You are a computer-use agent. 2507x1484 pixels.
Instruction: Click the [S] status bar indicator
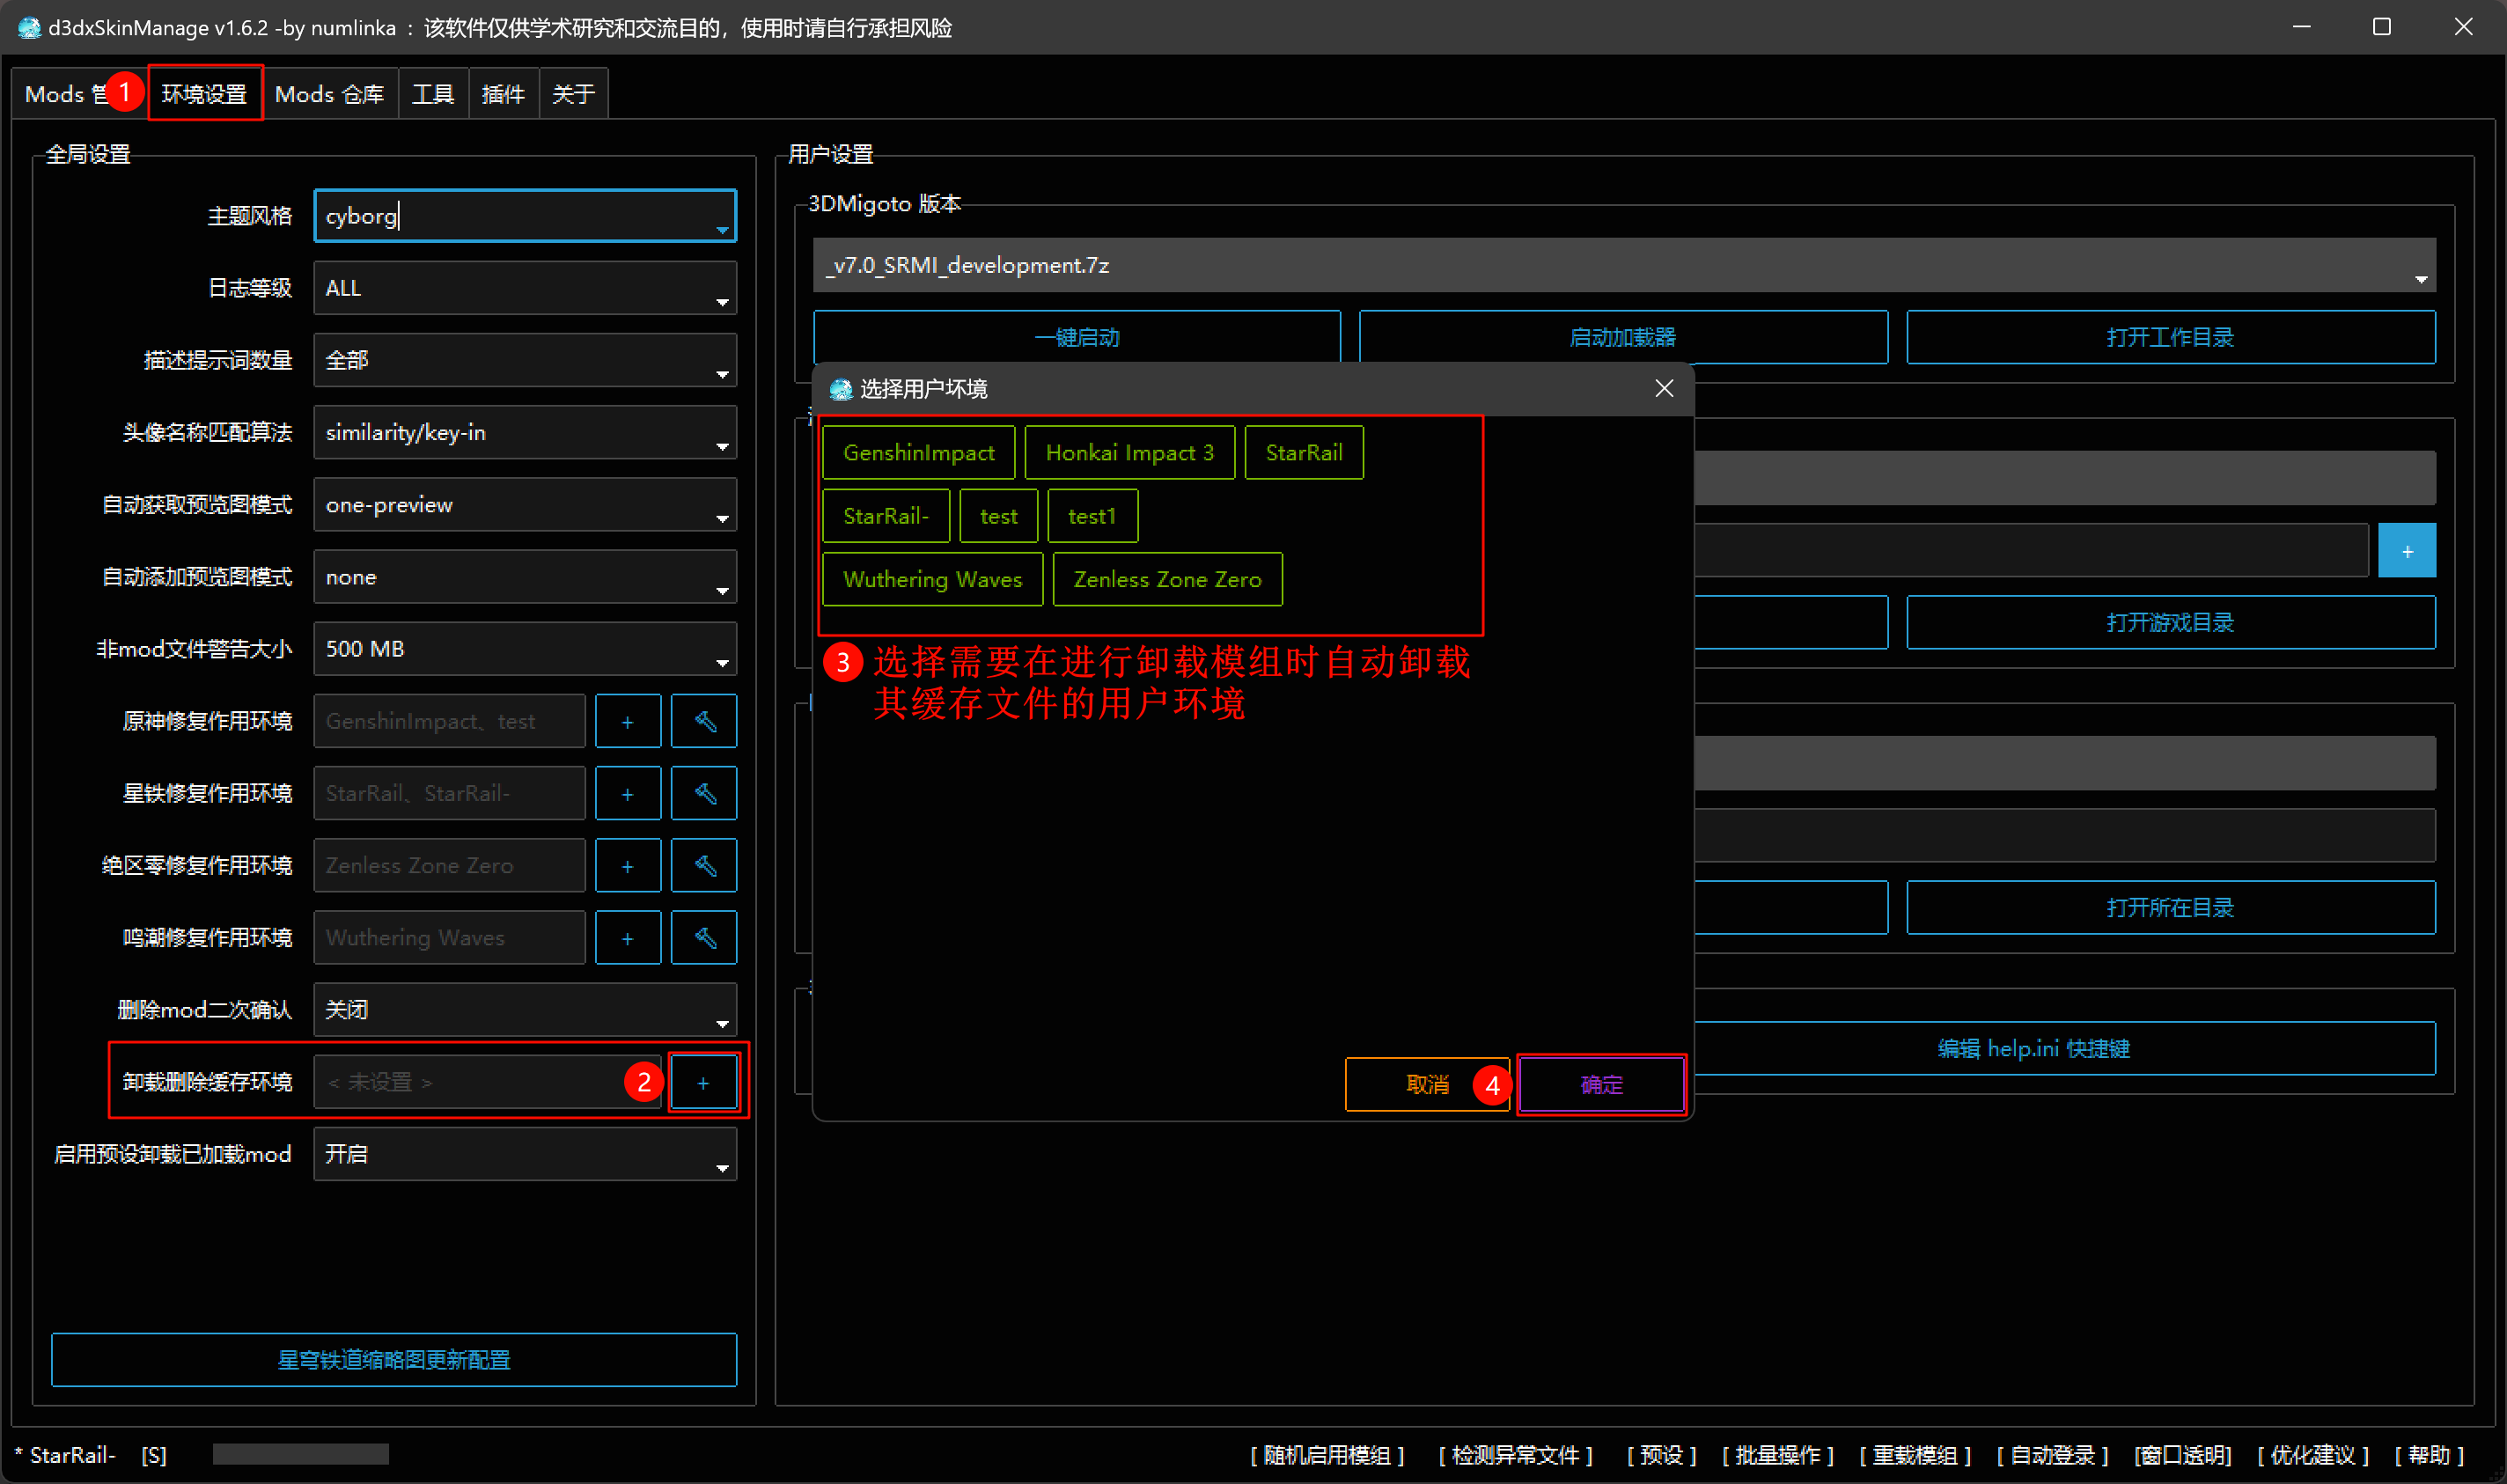tap(154, 1455)
